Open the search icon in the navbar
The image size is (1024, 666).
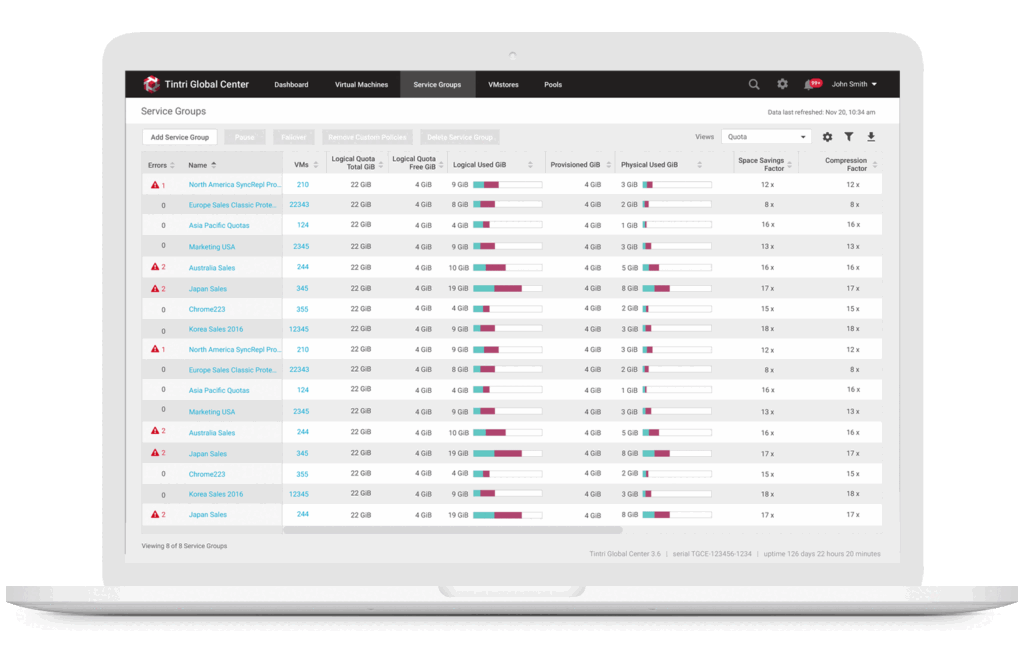(754, 84)
